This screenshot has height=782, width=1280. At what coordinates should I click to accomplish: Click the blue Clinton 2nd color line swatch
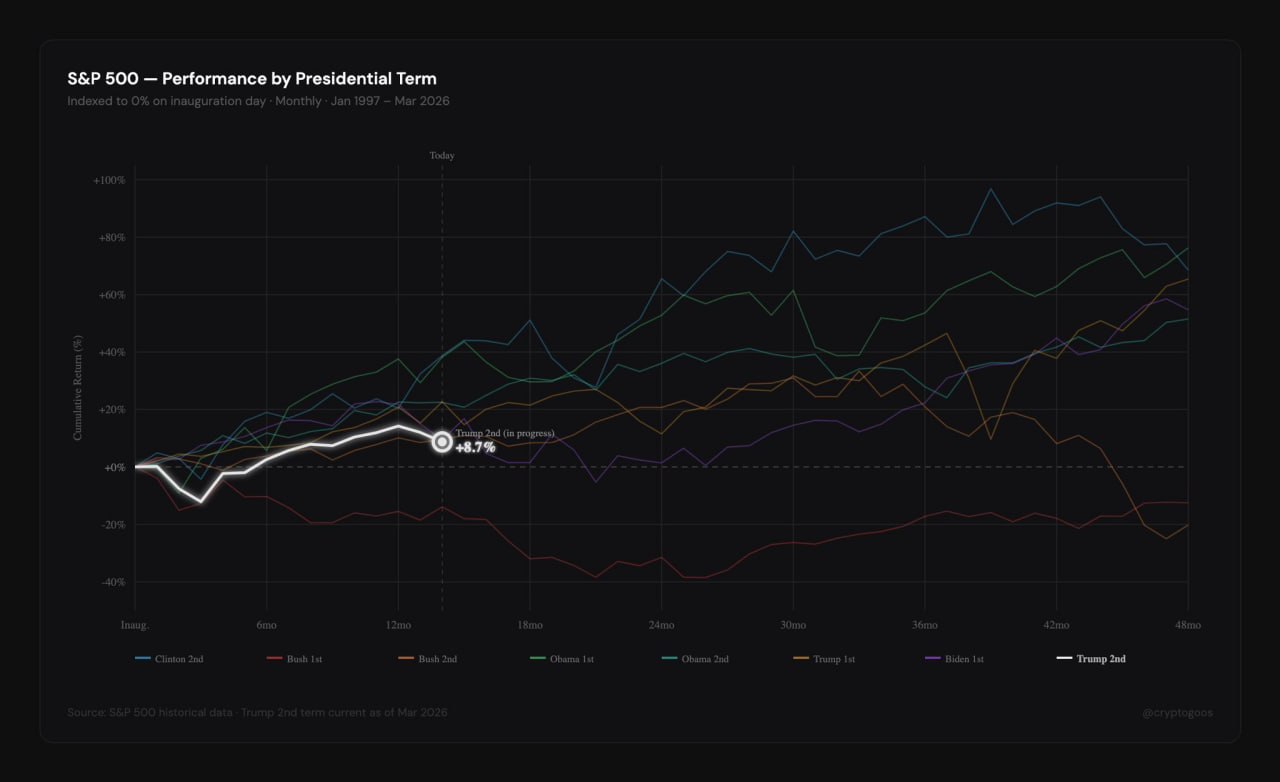pos(143,659)
